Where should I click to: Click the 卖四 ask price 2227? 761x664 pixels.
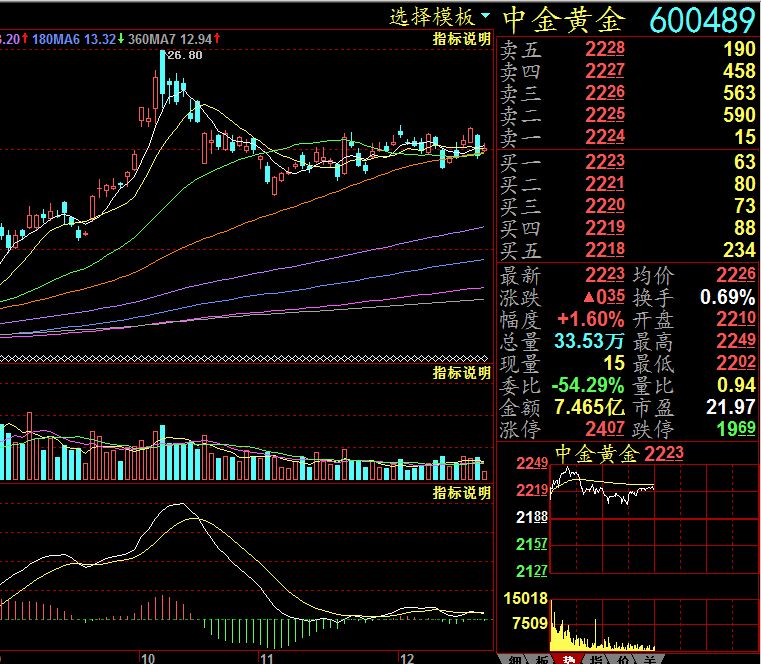tap(605, 71)
